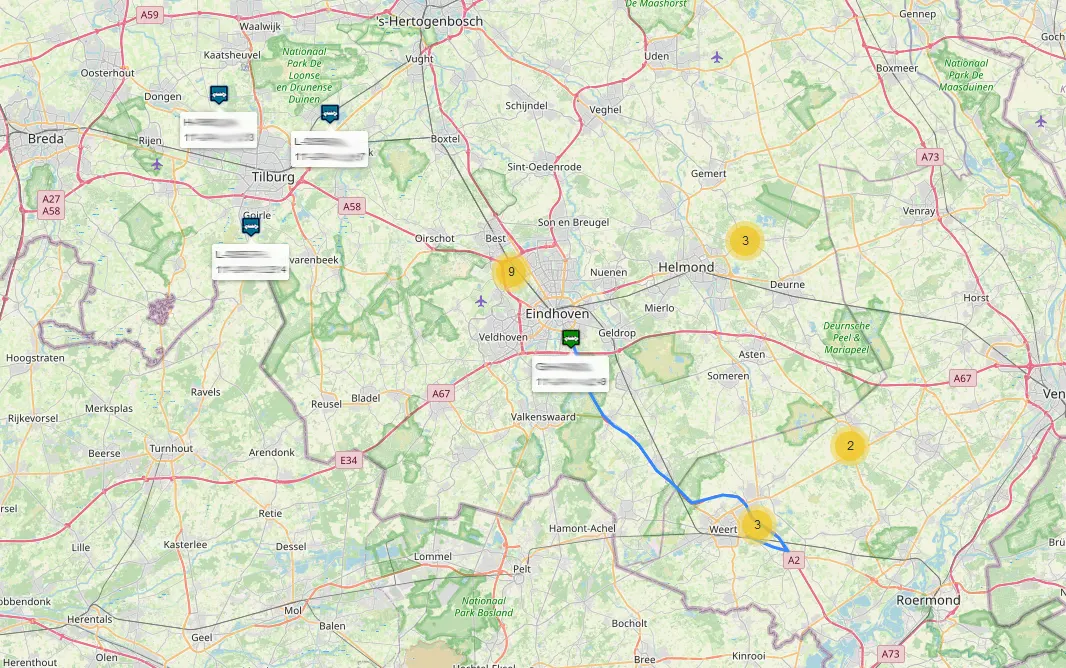Click the Veldhoven town label
The height and width of the screenshot is (668, 1066).
[x=503, y=336]
